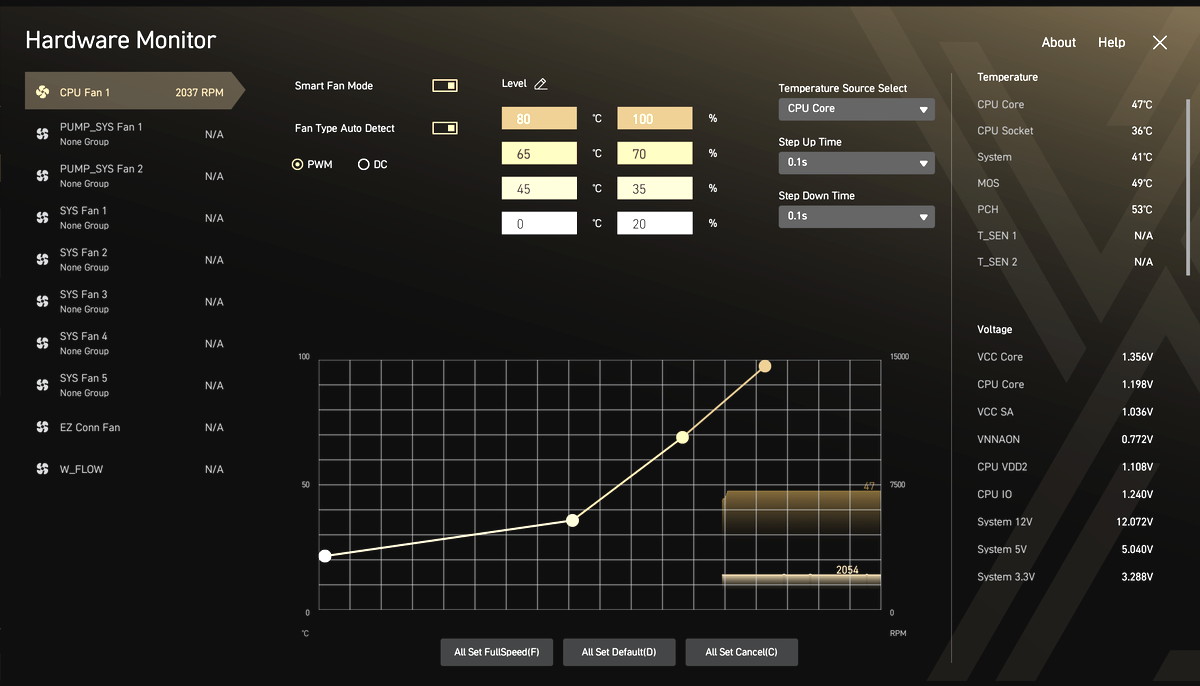Click the System 12V value 12.072V
Viewport: 1200px width, 686px height.
click(x=1135, y=522)
